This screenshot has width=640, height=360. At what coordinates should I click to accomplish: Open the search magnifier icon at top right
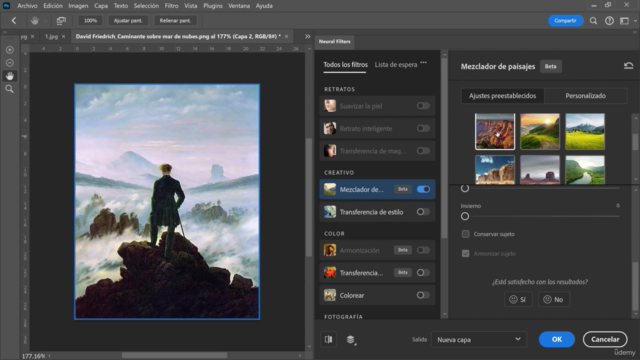tap(593, 21)
